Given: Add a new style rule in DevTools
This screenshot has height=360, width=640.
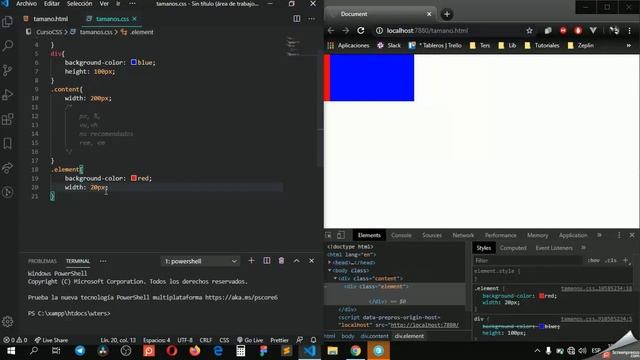Looking at the screenshot, I should pos(625,260).
